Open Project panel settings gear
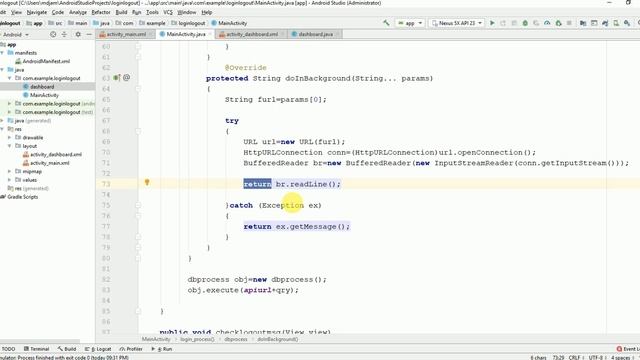 pos(78,35)
